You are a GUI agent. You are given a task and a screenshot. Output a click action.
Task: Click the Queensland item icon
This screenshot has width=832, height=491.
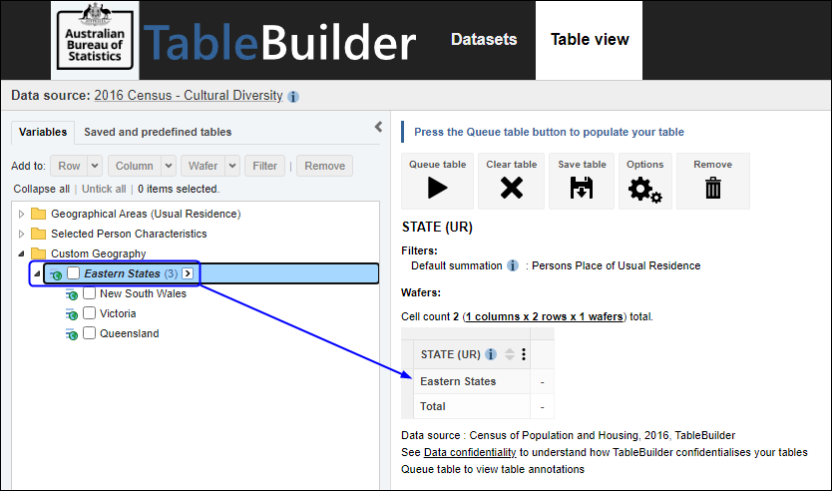72,334
